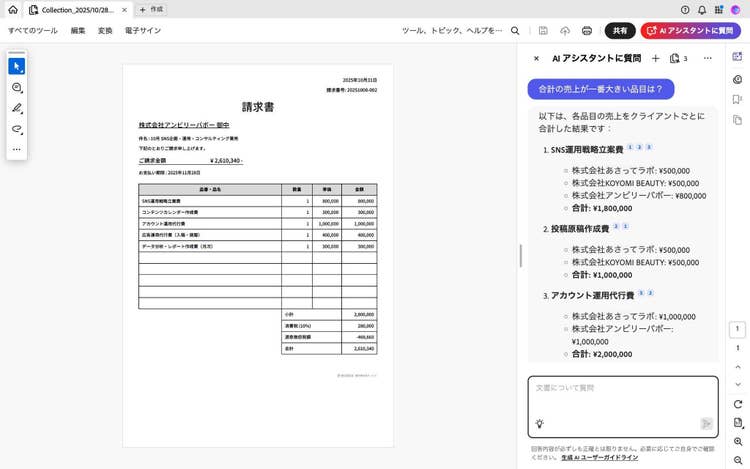Viewport: 750px width, 469px height.
Task: Click the zoom in magnifier icon
Action: pyautogui.click(x=738, y=441)
